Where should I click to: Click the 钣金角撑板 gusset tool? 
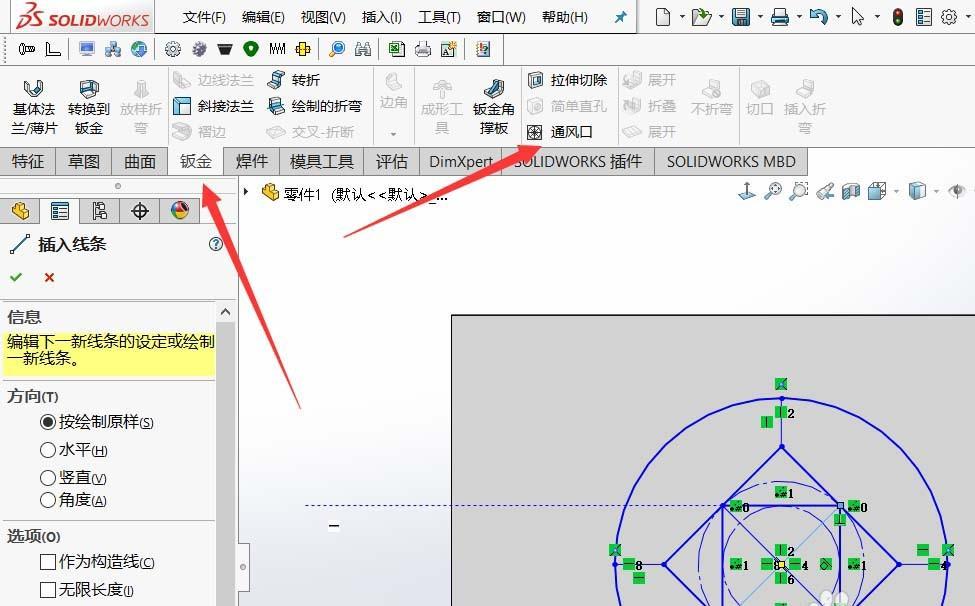tap(493, 98)
